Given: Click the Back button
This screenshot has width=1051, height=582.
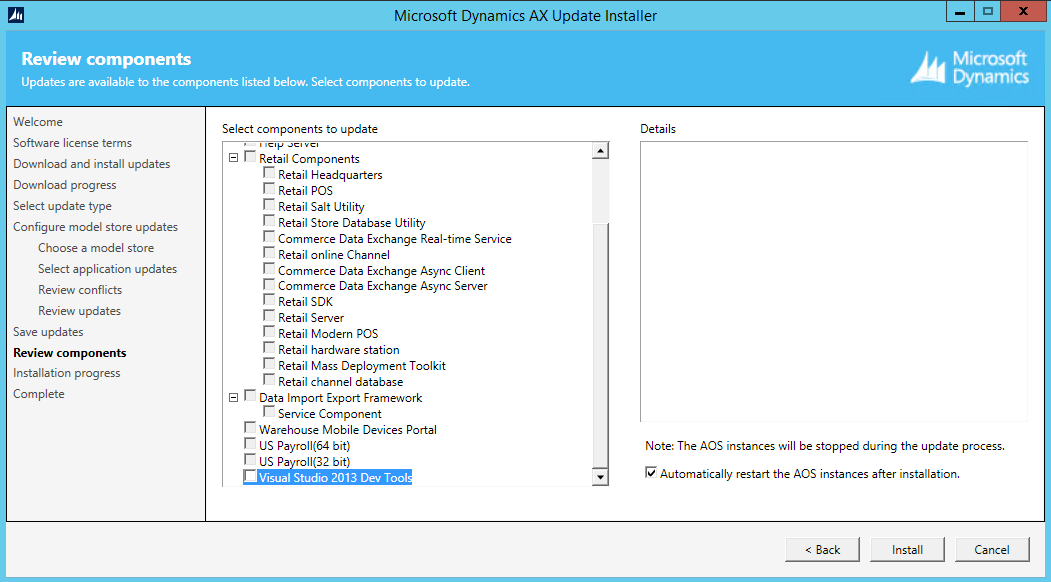Looking at the screenshot, I should coord(821,549).
